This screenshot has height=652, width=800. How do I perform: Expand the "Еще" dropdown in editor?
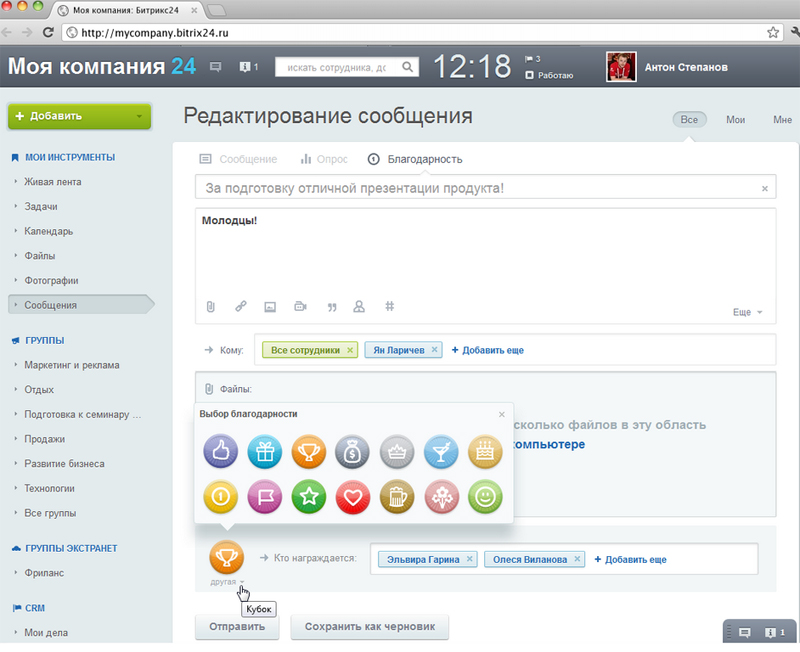pos(747,312)
